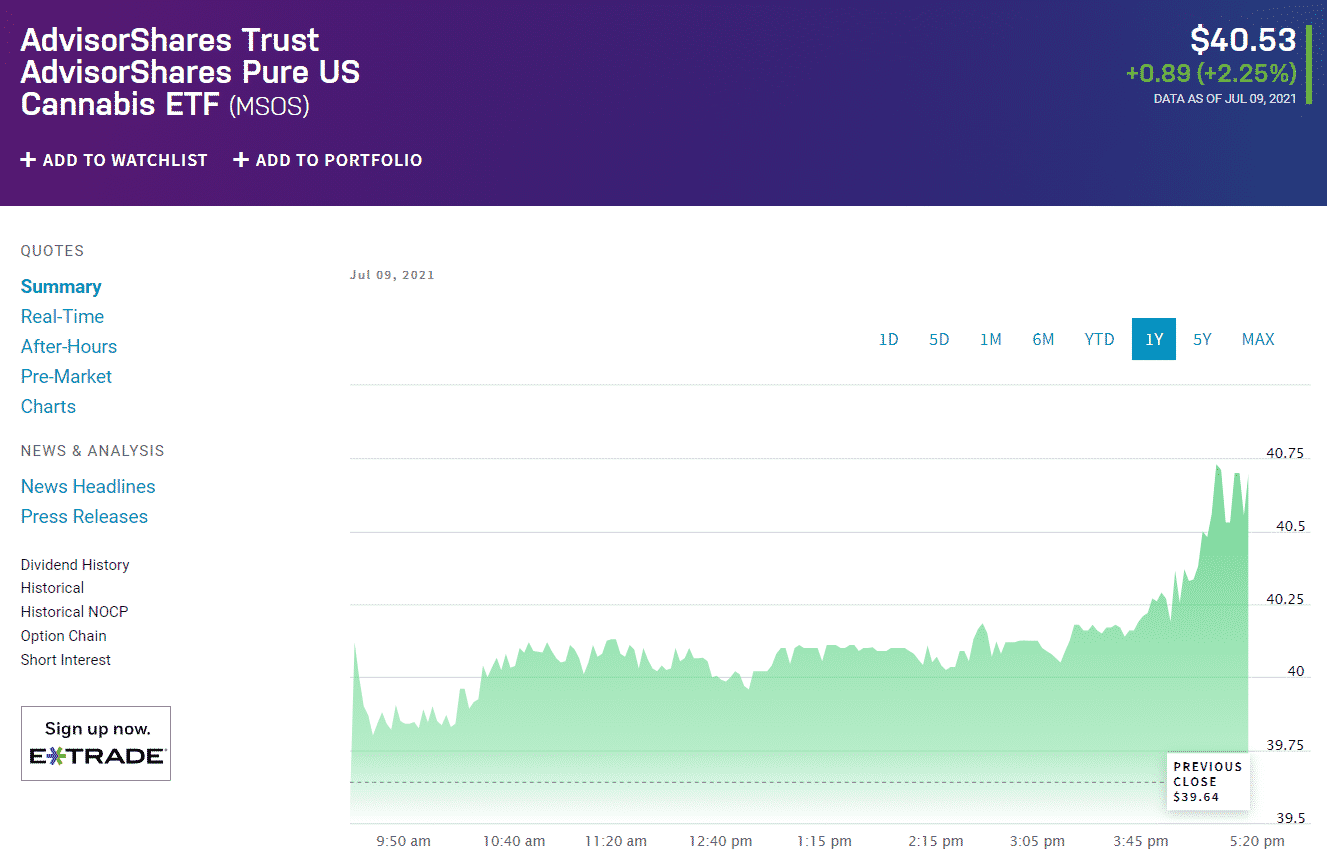Click the QUOTES section heading
1327x860 pixels.
(x=52, y=251)
